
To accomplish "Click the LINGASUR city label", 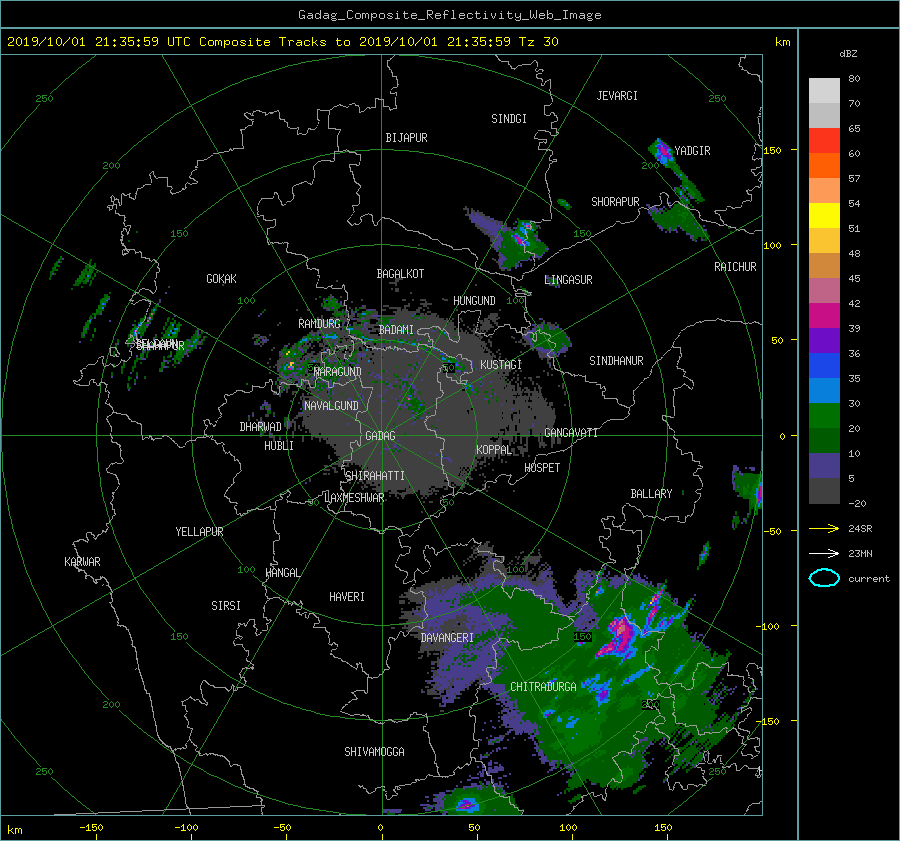I will tap(568, 280).
